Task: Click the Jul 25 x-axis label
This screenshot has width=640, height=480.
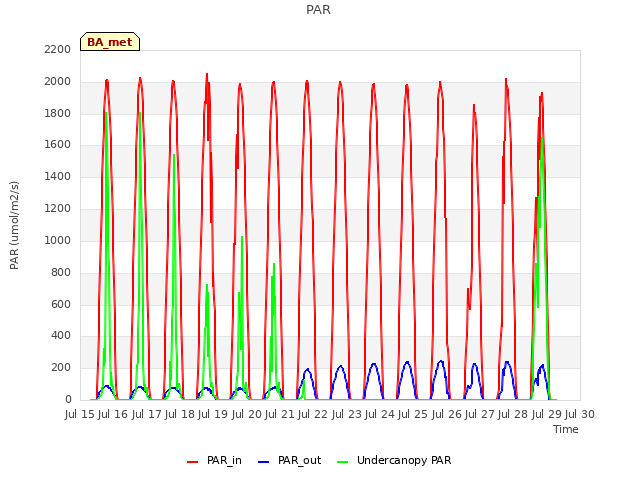Action: click(x=413, y=414)
